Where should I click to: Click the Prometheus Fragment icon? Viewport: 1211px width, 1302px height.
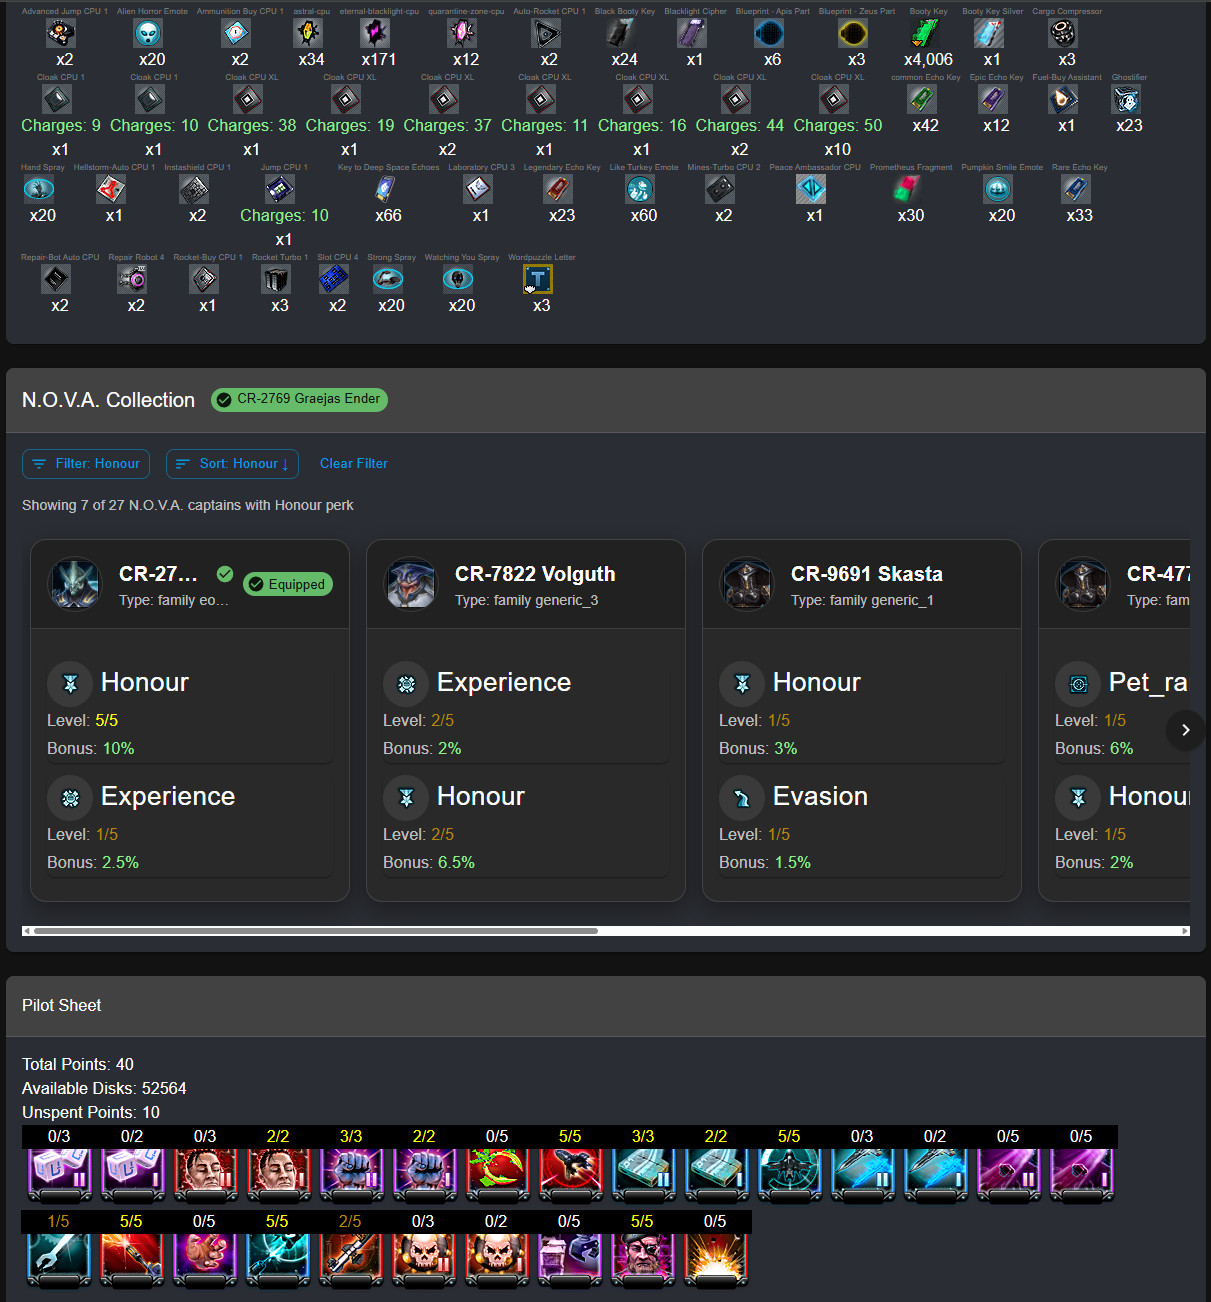tap(907, 190)
